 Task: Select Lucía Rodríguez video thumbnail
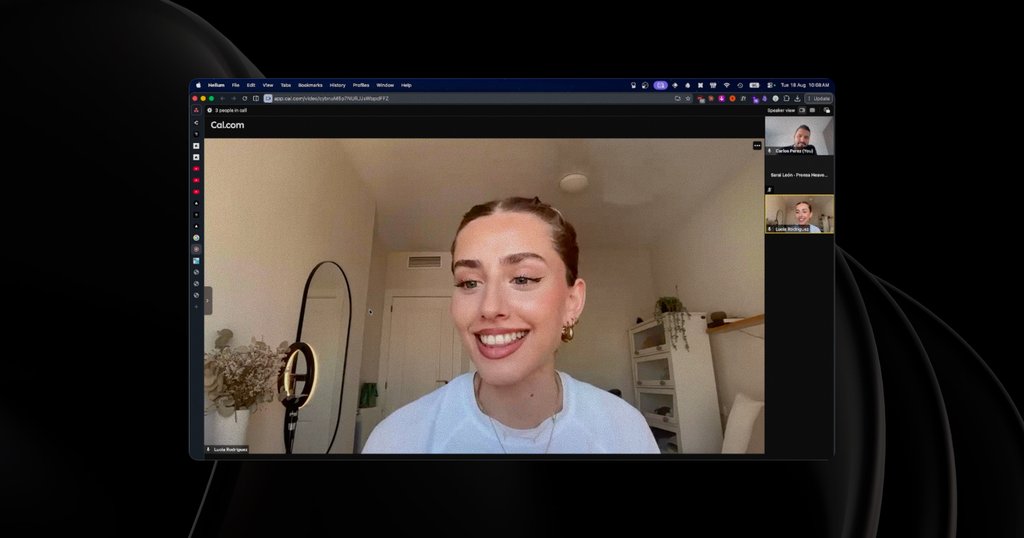[x=799, y=214]
